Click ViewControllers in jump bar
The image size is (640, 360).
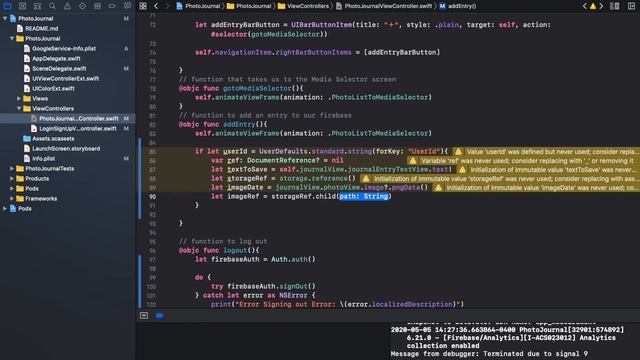303,6
